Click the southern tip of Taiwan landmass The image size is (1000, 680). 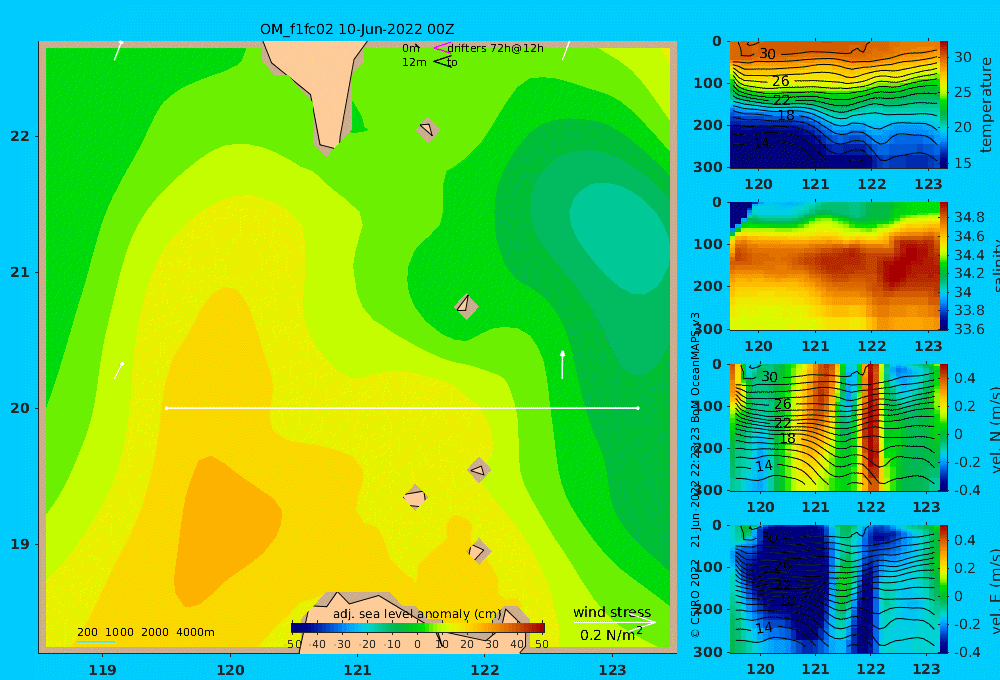click(x=326, y=149)
